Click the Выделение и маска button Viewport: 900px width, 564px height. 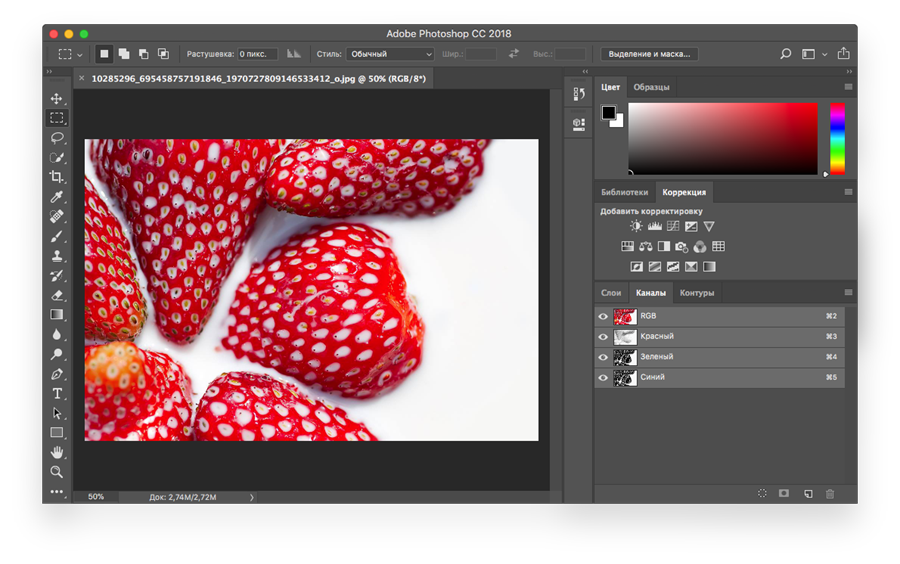[x=649, y=54]
